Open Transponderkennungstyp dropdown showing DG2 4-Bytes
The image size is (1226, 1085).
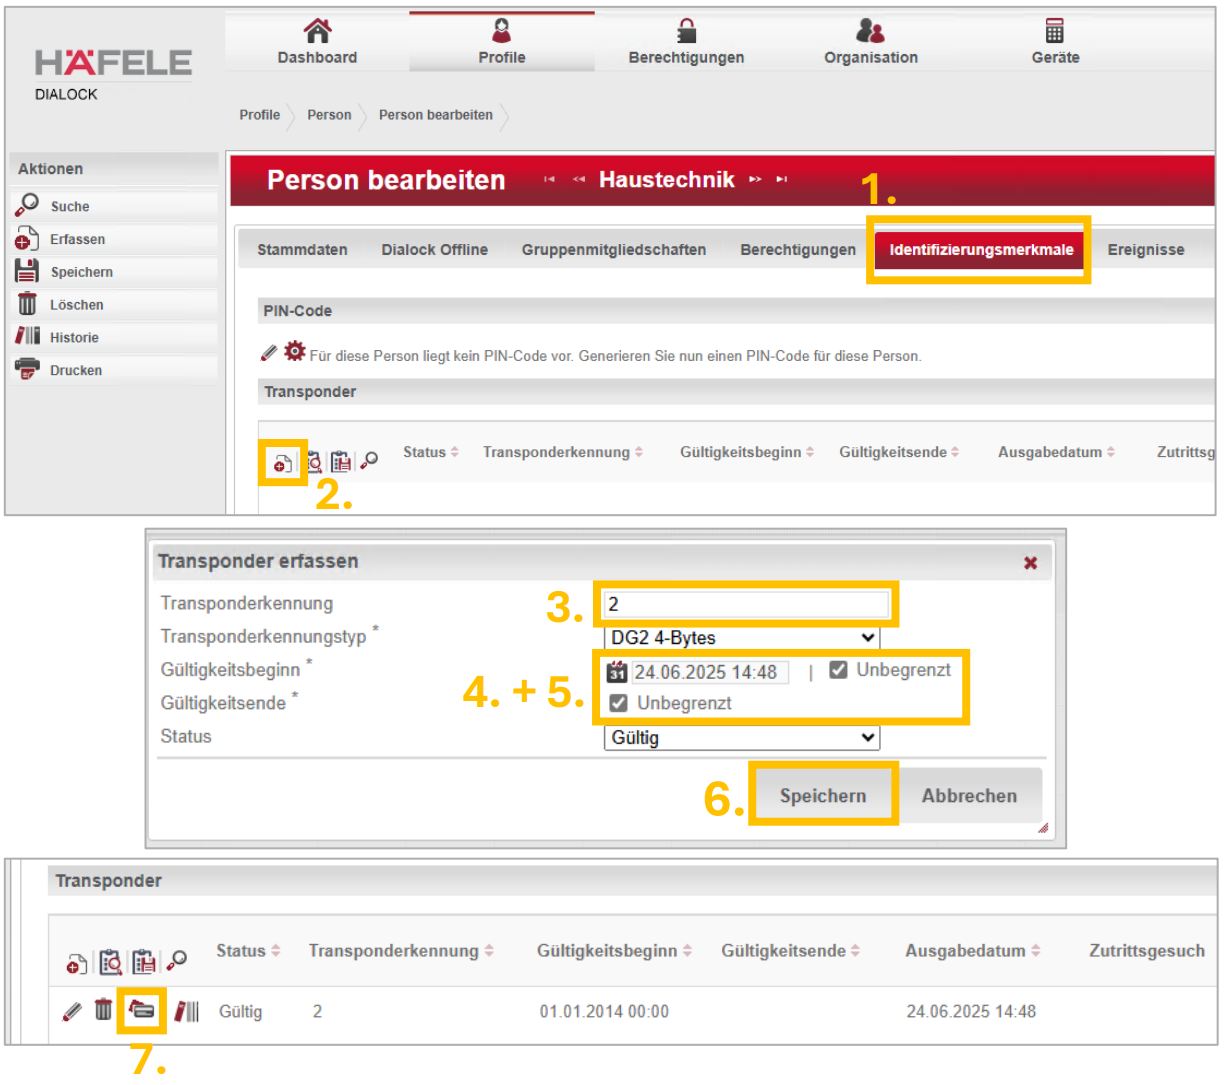tap(741, 638)
